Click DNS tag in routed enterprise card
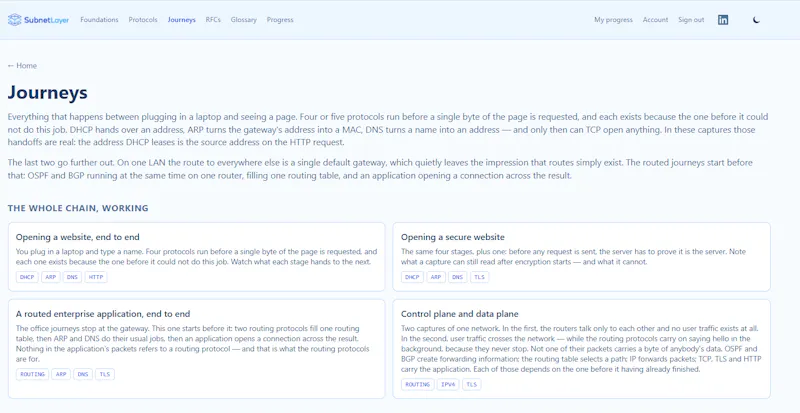The height and width of the screenshot is (413, 800). (x=83, y=374)
